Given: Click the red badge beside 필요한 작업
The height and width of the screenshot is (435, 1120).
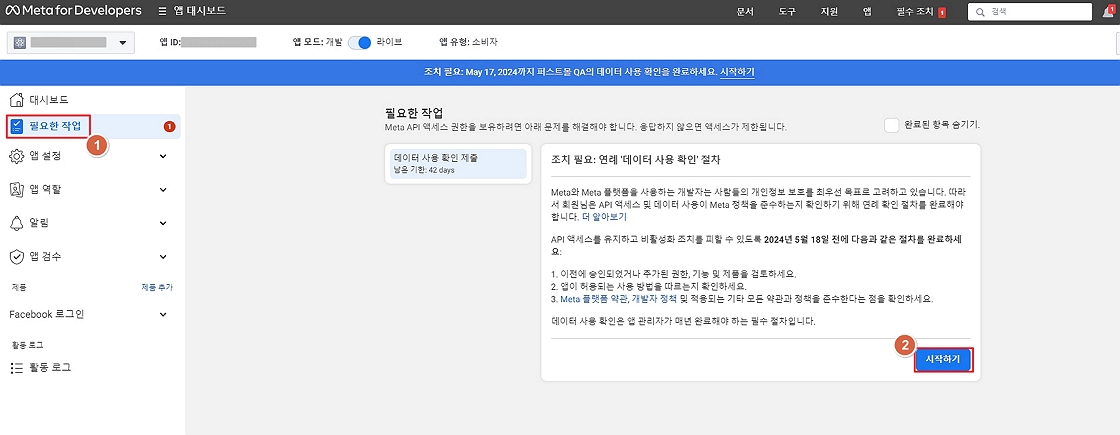Looking at the screenshot, I should click(169, 127).
